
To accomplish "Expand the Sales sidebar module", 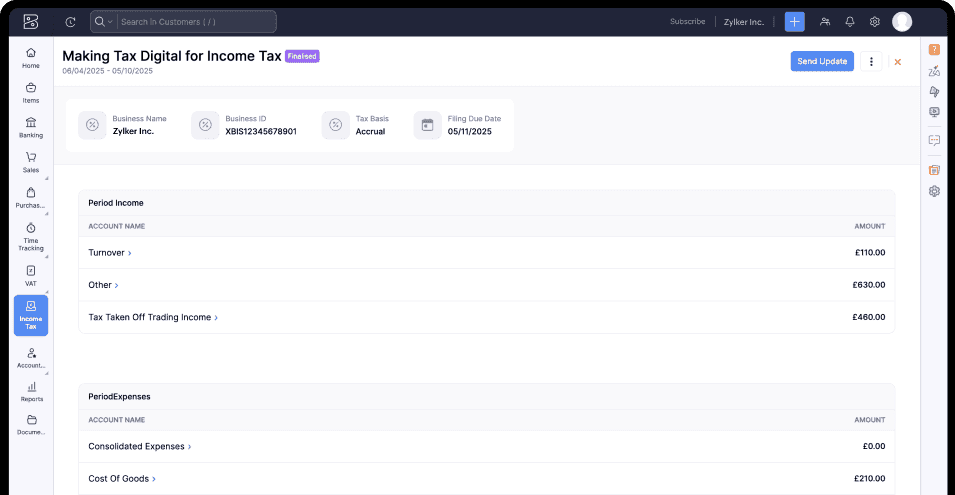I will point(31,162).
